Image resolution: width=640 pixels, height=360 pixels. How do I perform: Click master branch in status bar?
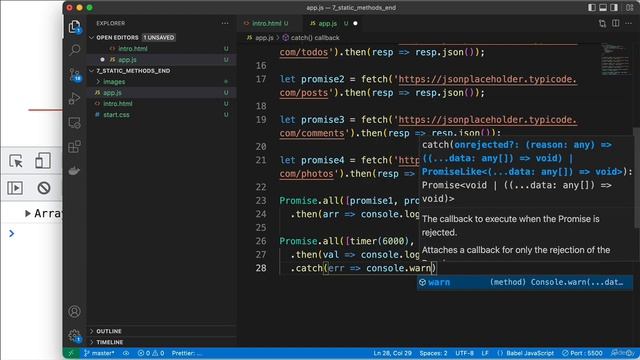(99, 353)
